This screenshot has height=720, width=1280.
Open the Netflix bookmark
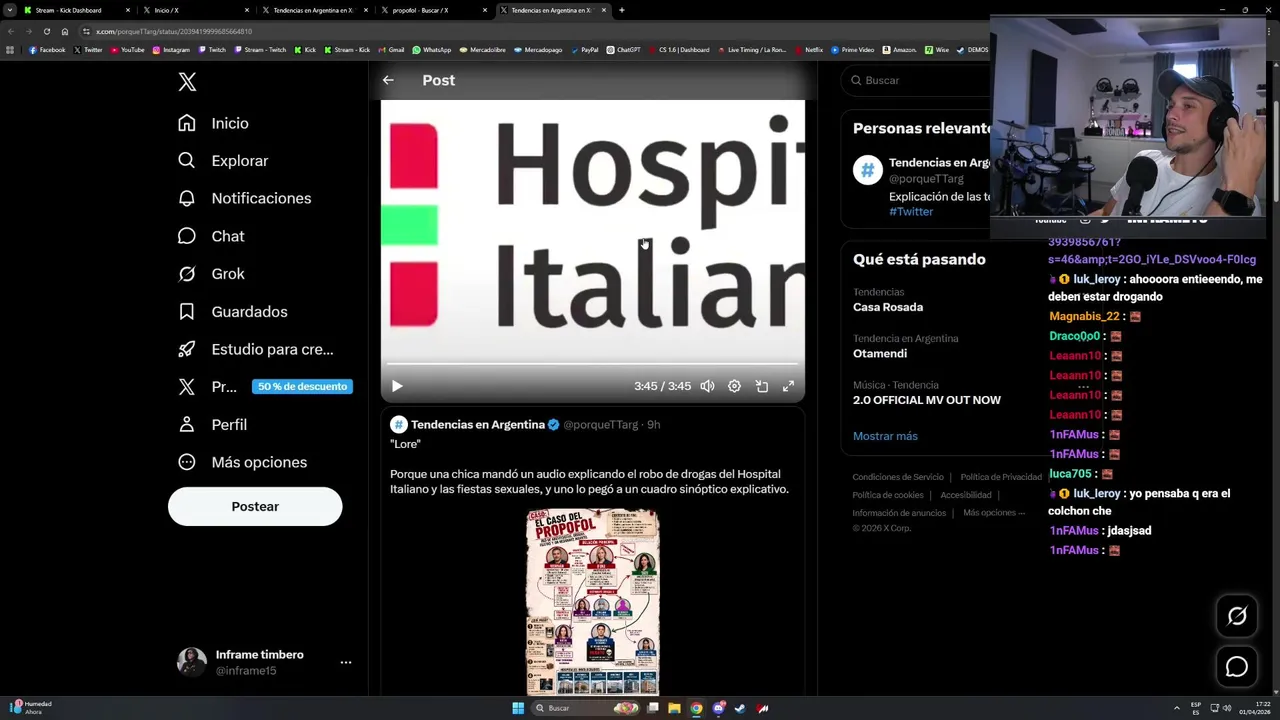[x=809, y=50]
